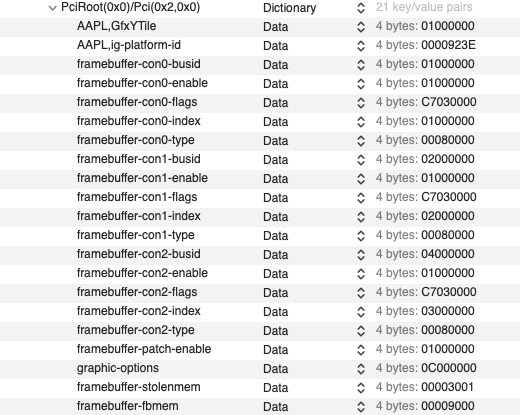Select the framebuffer-con1-flags key
This screenshot has width=520, height=415.
click(x=137, y=197)
